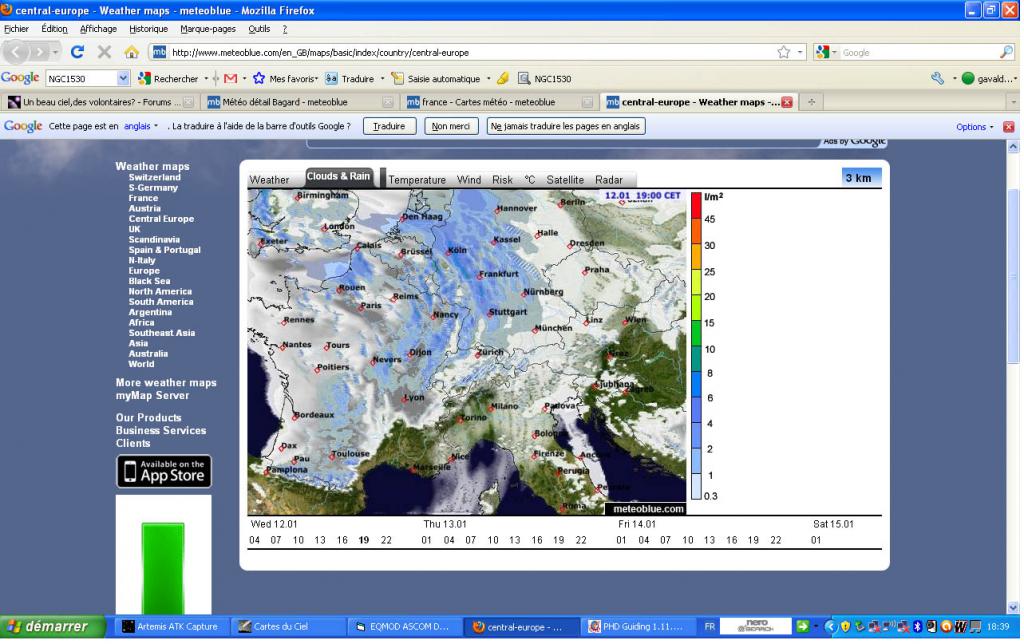Screen dimensions: 1024x644
Task: Reload the page with refresh icon
Action: coord(78,52)
